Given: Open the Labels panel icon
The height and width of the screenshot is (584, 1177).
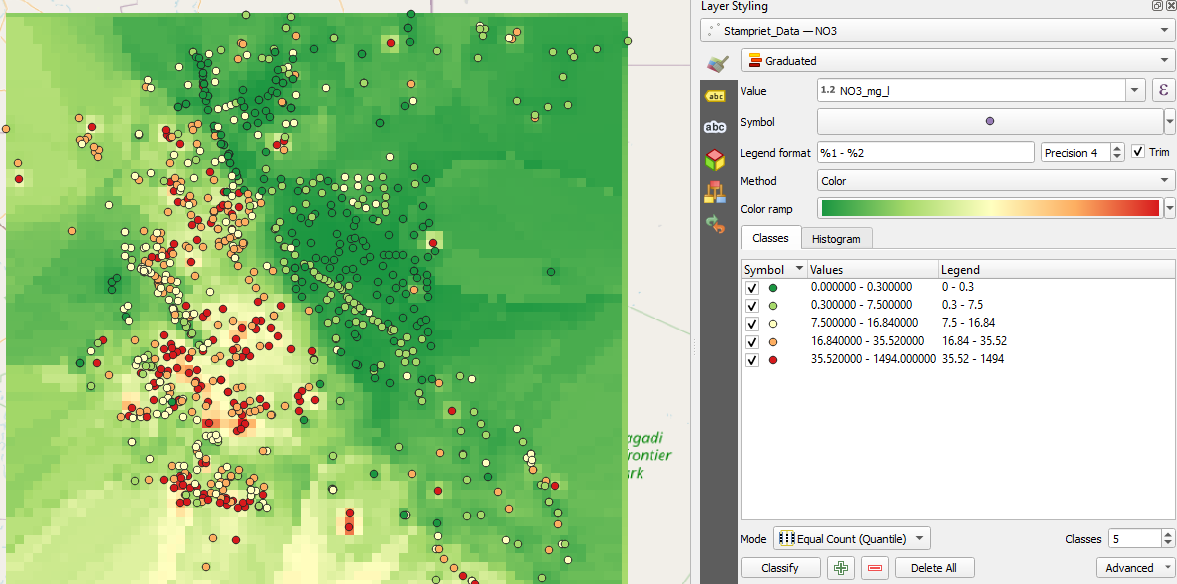Looking at the screenshot, I should click(716, 96).
